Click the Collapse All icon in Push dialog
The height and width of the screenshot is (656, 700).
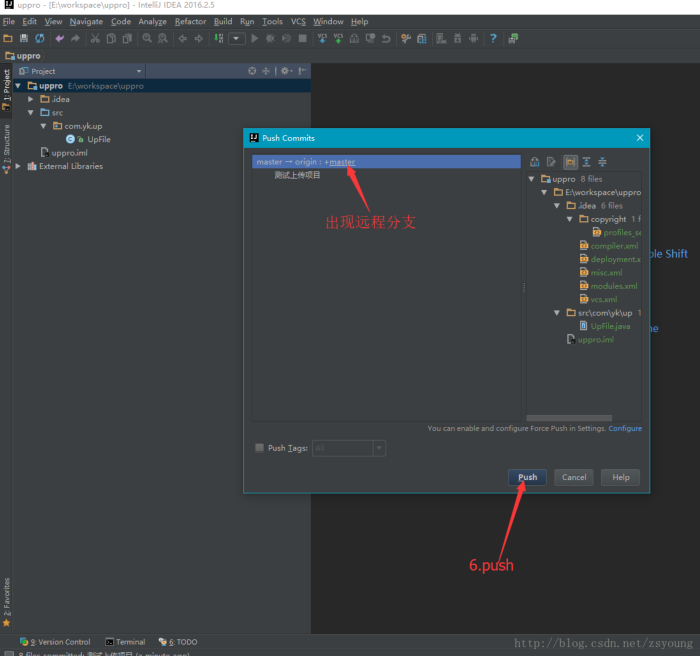coord(602,162)
